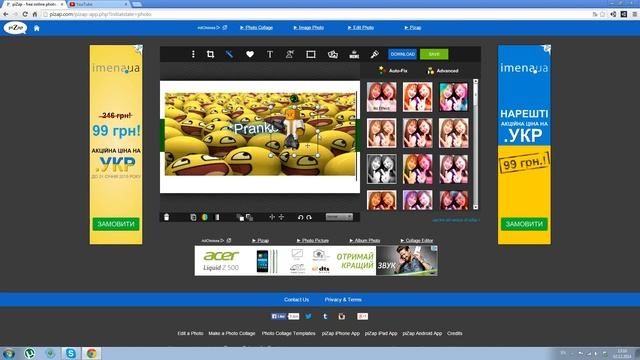Viewport: 640px width, 360px height.
Task: Open the Photo Picture ad link
Action: 313,240
